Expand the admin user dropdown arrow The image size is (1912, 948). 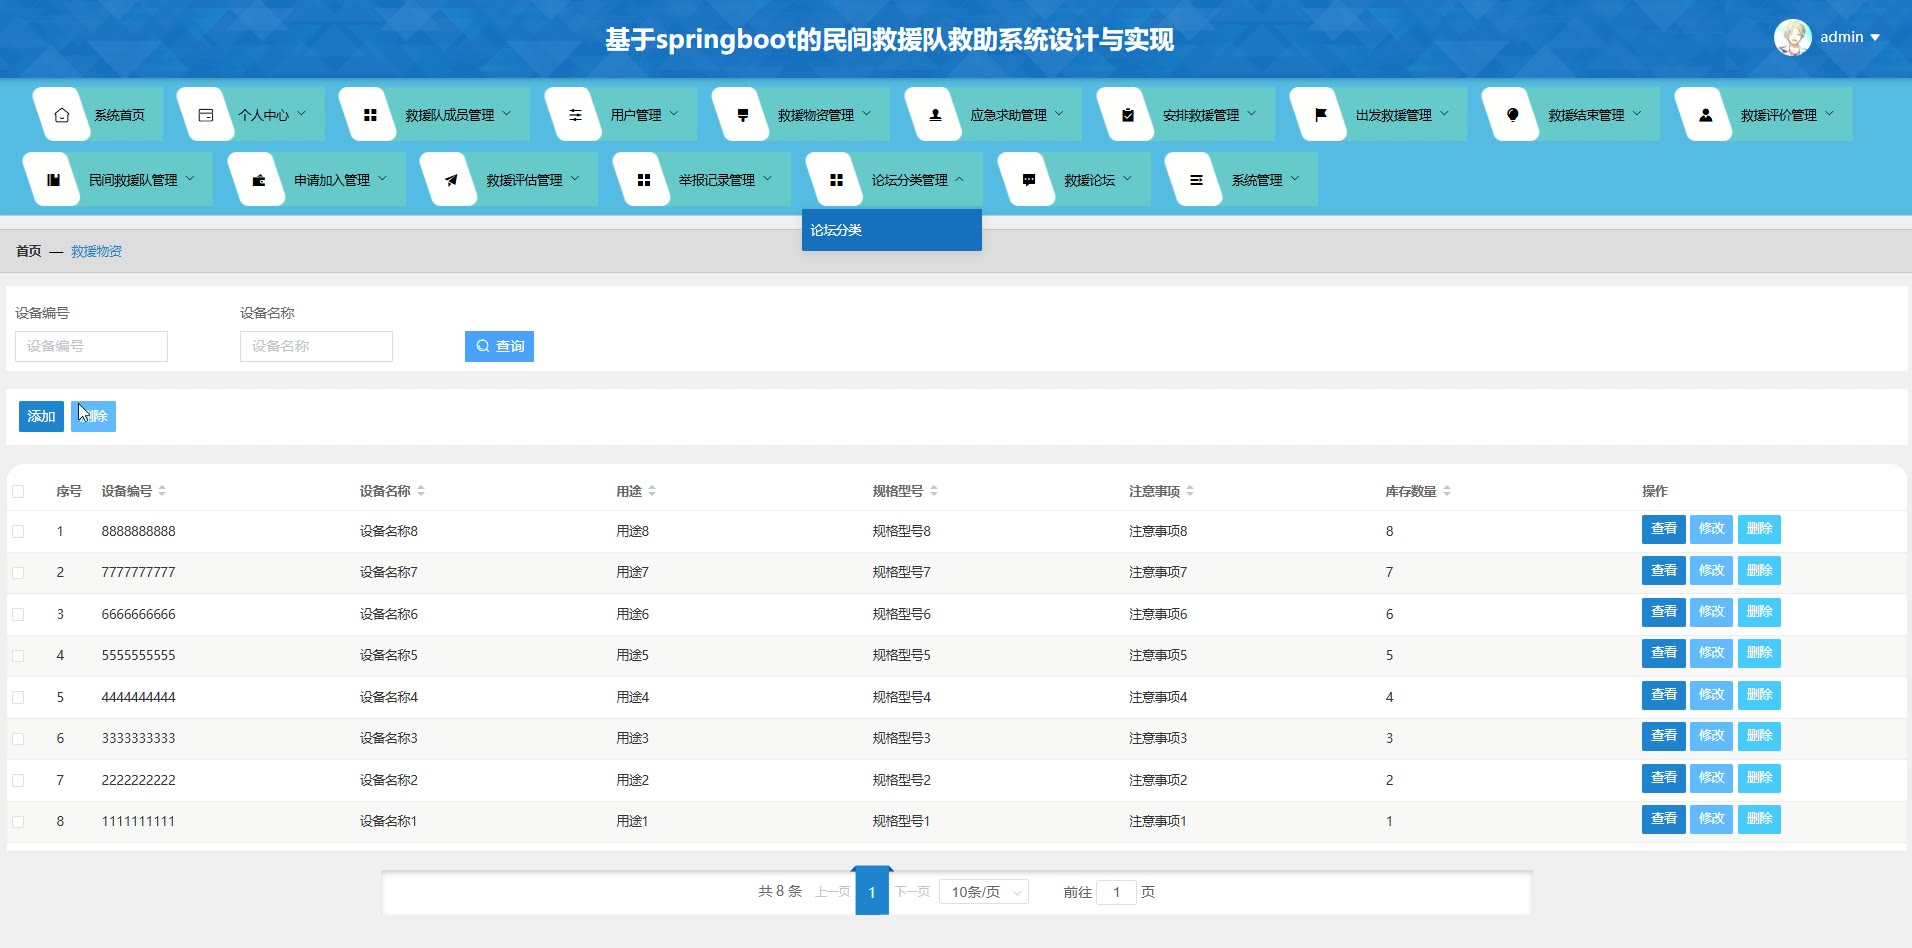coord(1875,38)
